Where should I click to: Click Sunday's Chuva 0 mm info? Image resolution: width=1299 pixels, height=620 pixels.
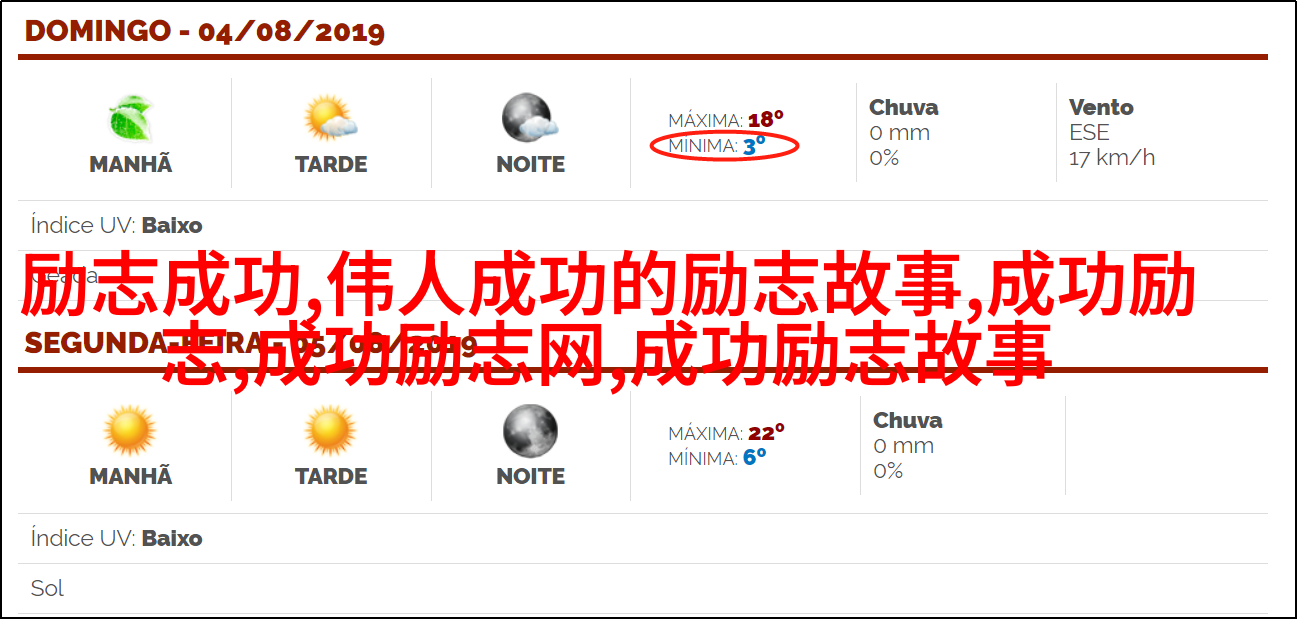[904, 132]
